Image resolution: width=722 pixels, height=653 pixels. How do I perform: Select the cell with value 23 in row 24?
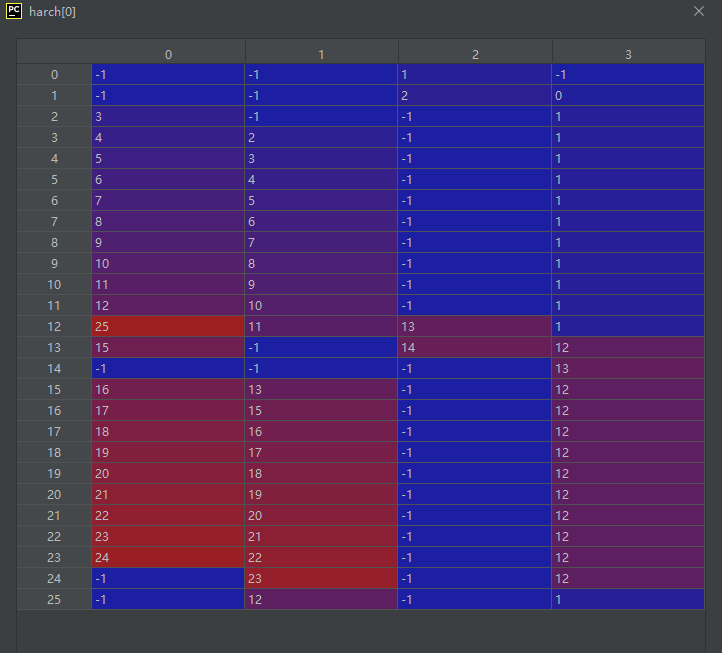pos(321,578)
